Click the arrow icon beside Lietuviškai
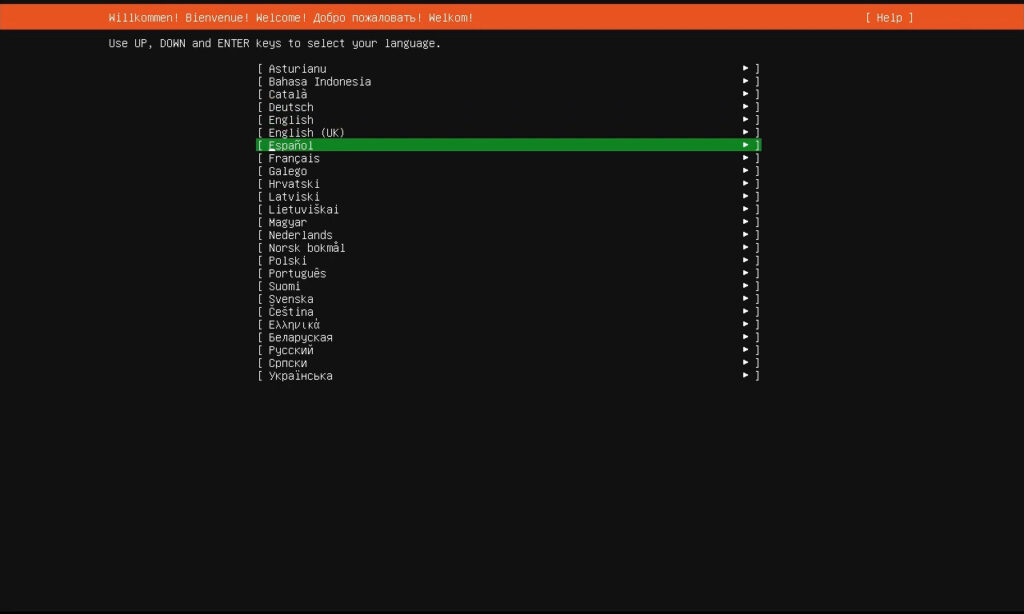This screenshot has width=1024, height=614. (x=746, y=210)
